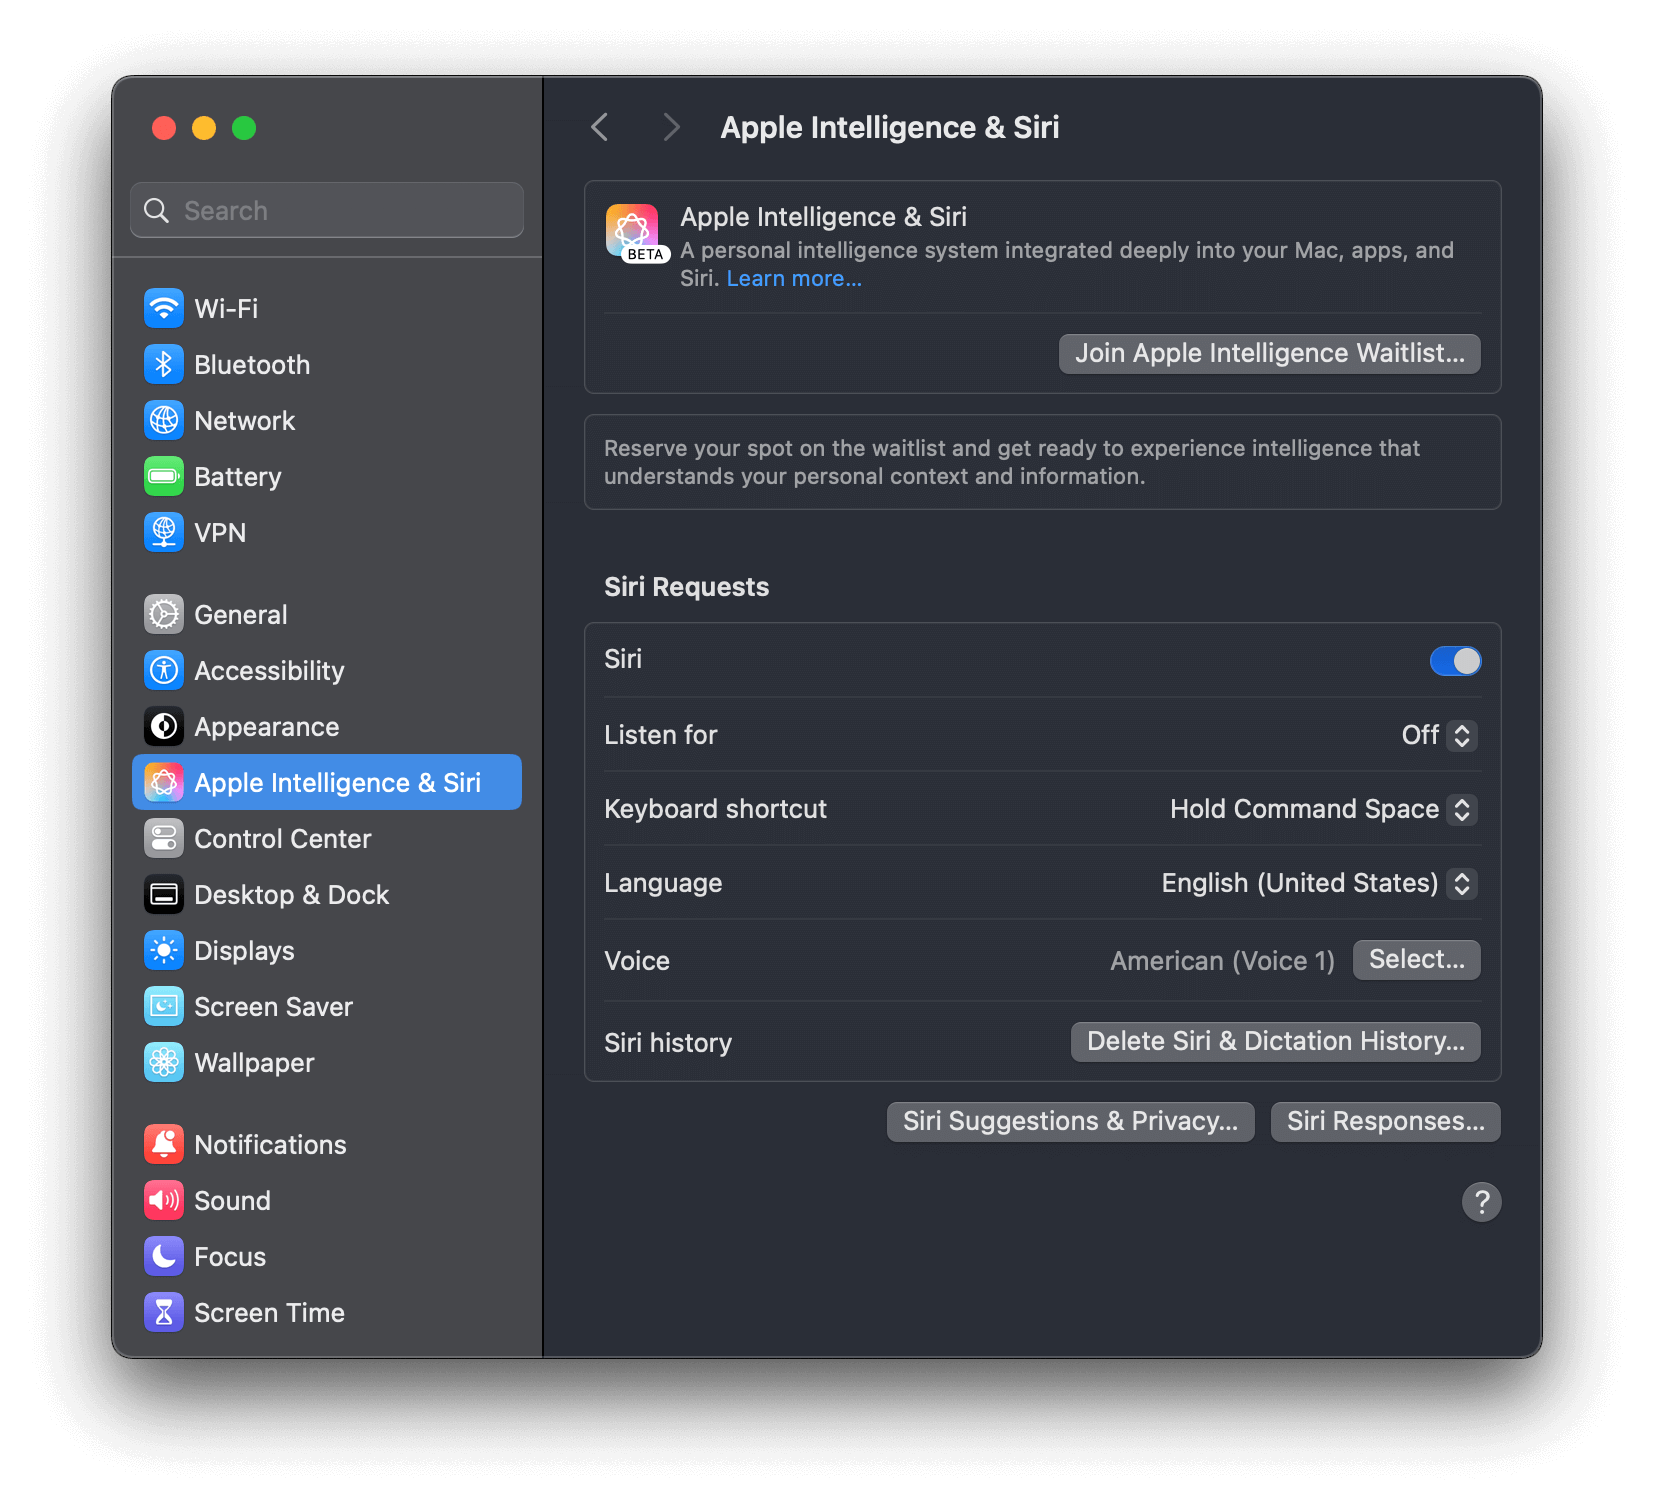Switch to Desktop & Dock settings
Image resolution: width=1654 pixels, height=1506 pixels.
tap(164, 894)
